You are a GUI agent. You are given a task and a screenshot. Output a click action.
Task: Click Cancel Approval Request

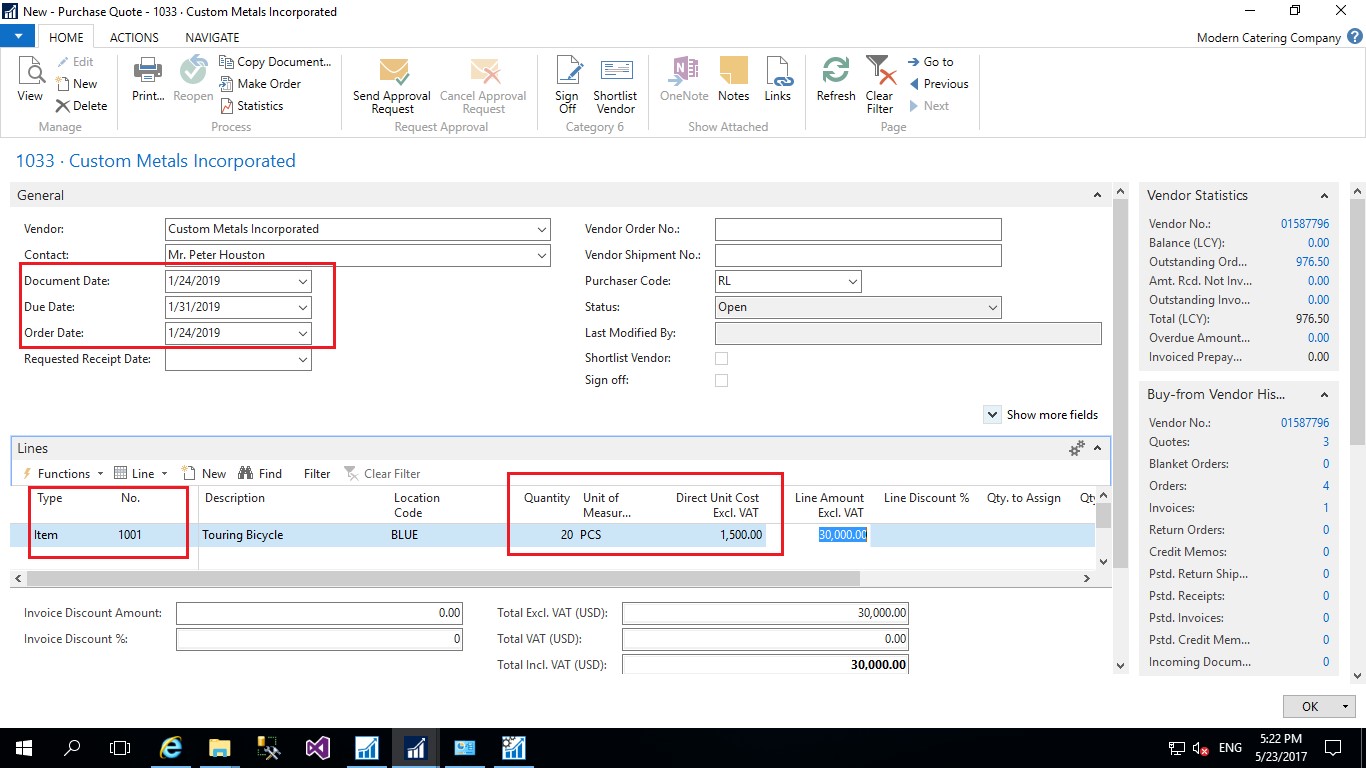[x=483, y=86]
